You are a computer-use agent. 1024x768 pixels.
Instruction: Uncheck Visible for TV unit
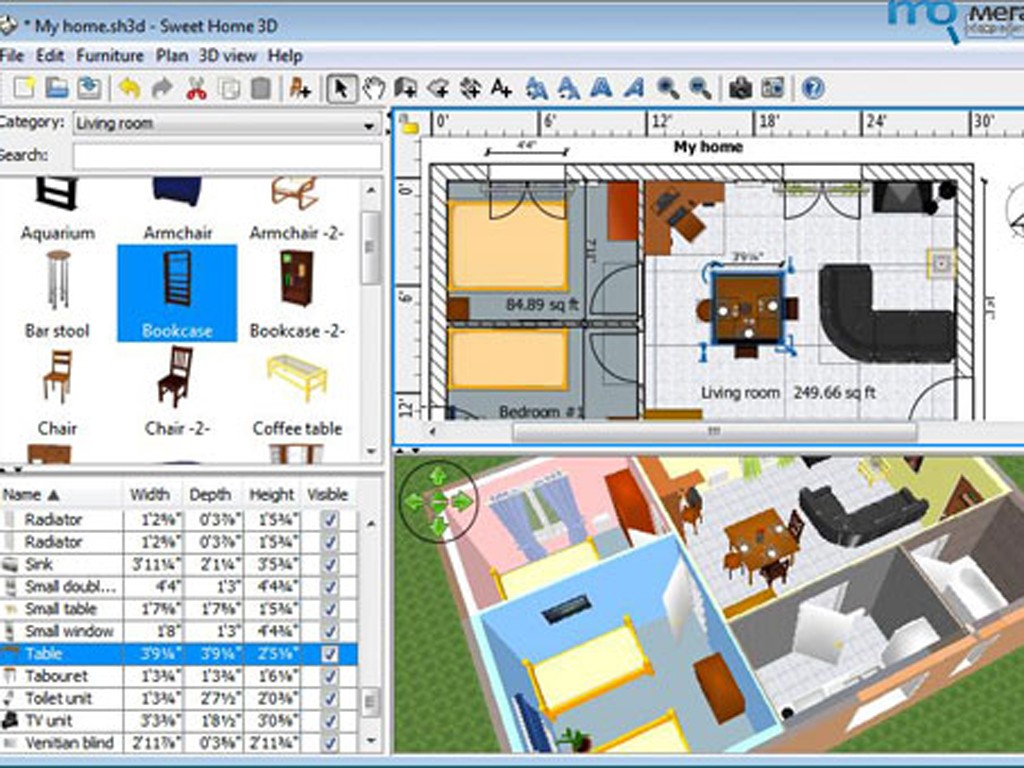(330, 720)
